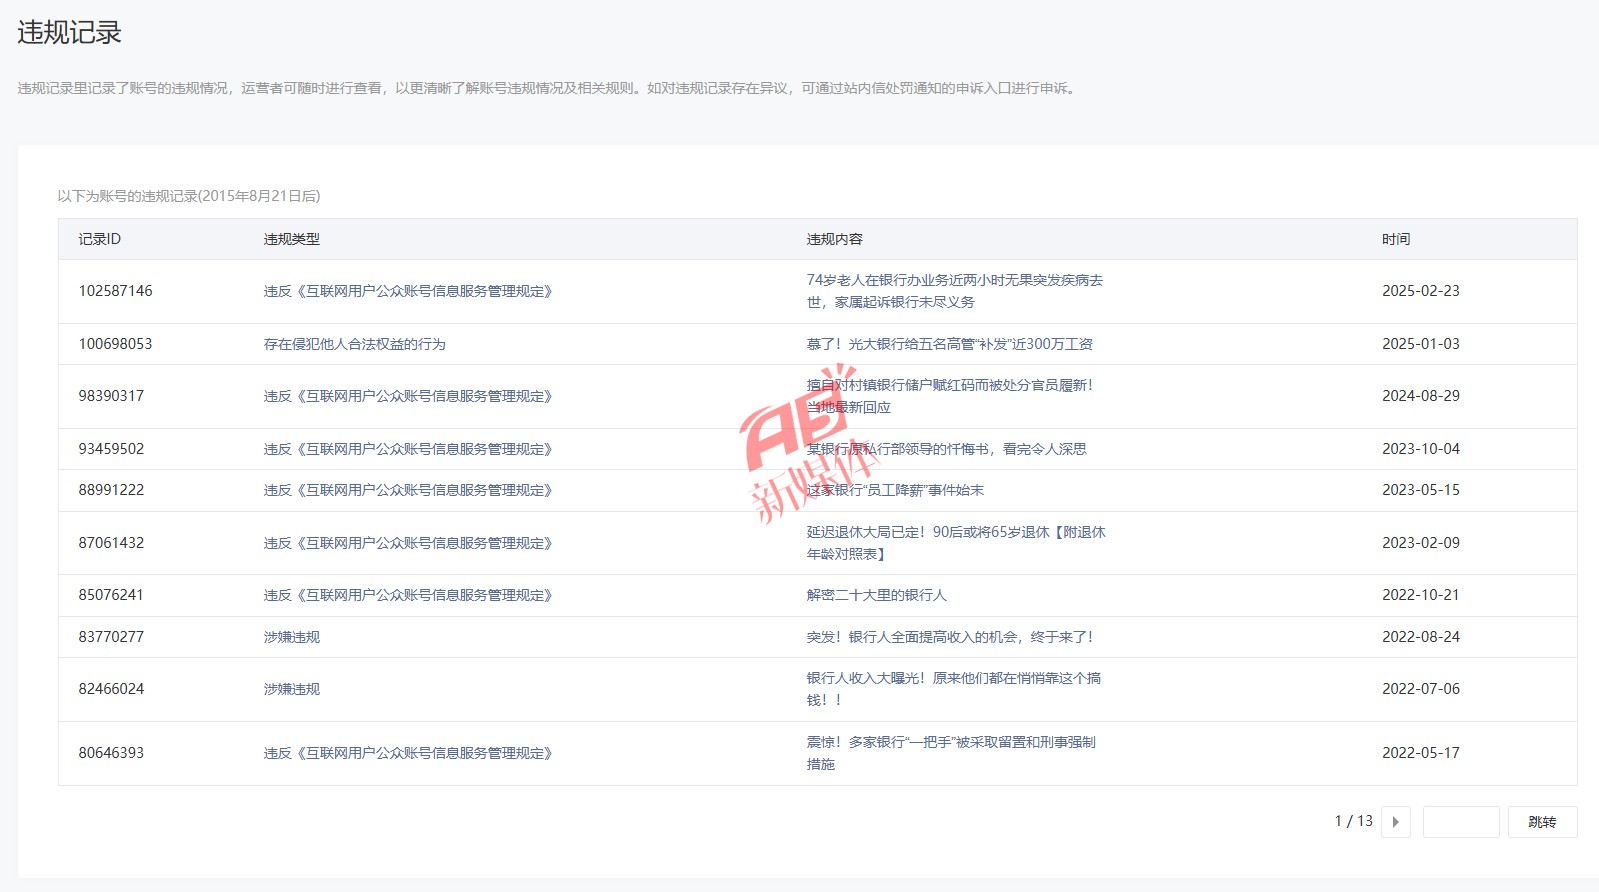Open the 员工降薪事件始末 article link
The image size is (1599, 892).
click(x=895, y=490)
